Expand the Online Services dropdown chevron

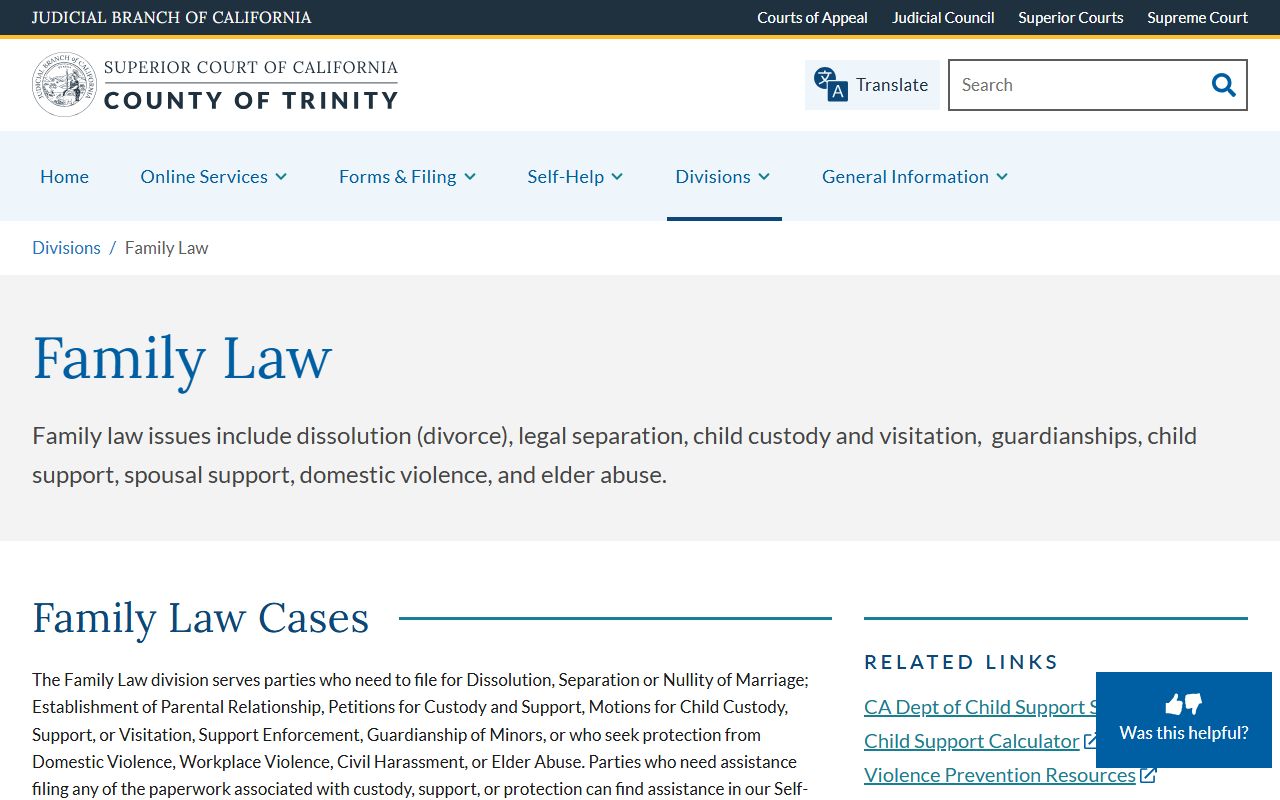pyautogui.click(x=281, y=177)
